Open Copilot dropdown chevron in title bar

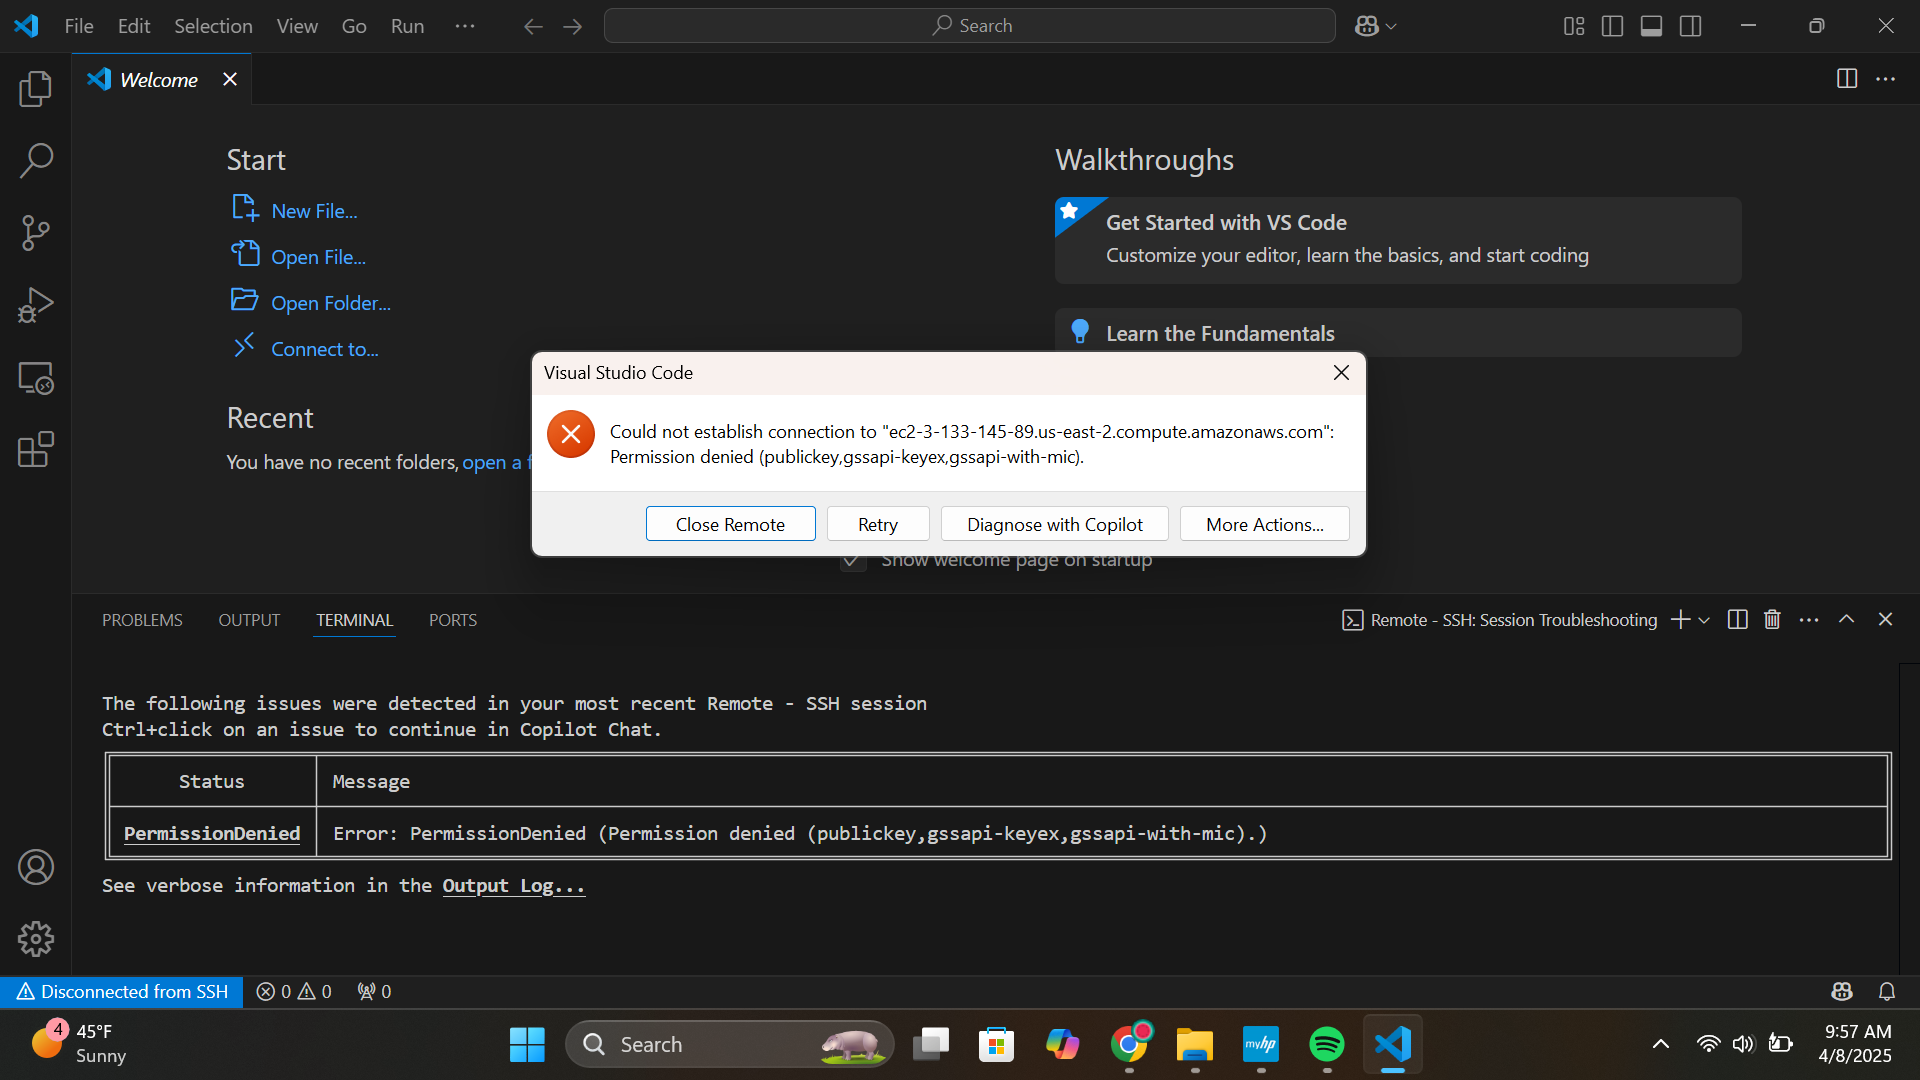1391,27
